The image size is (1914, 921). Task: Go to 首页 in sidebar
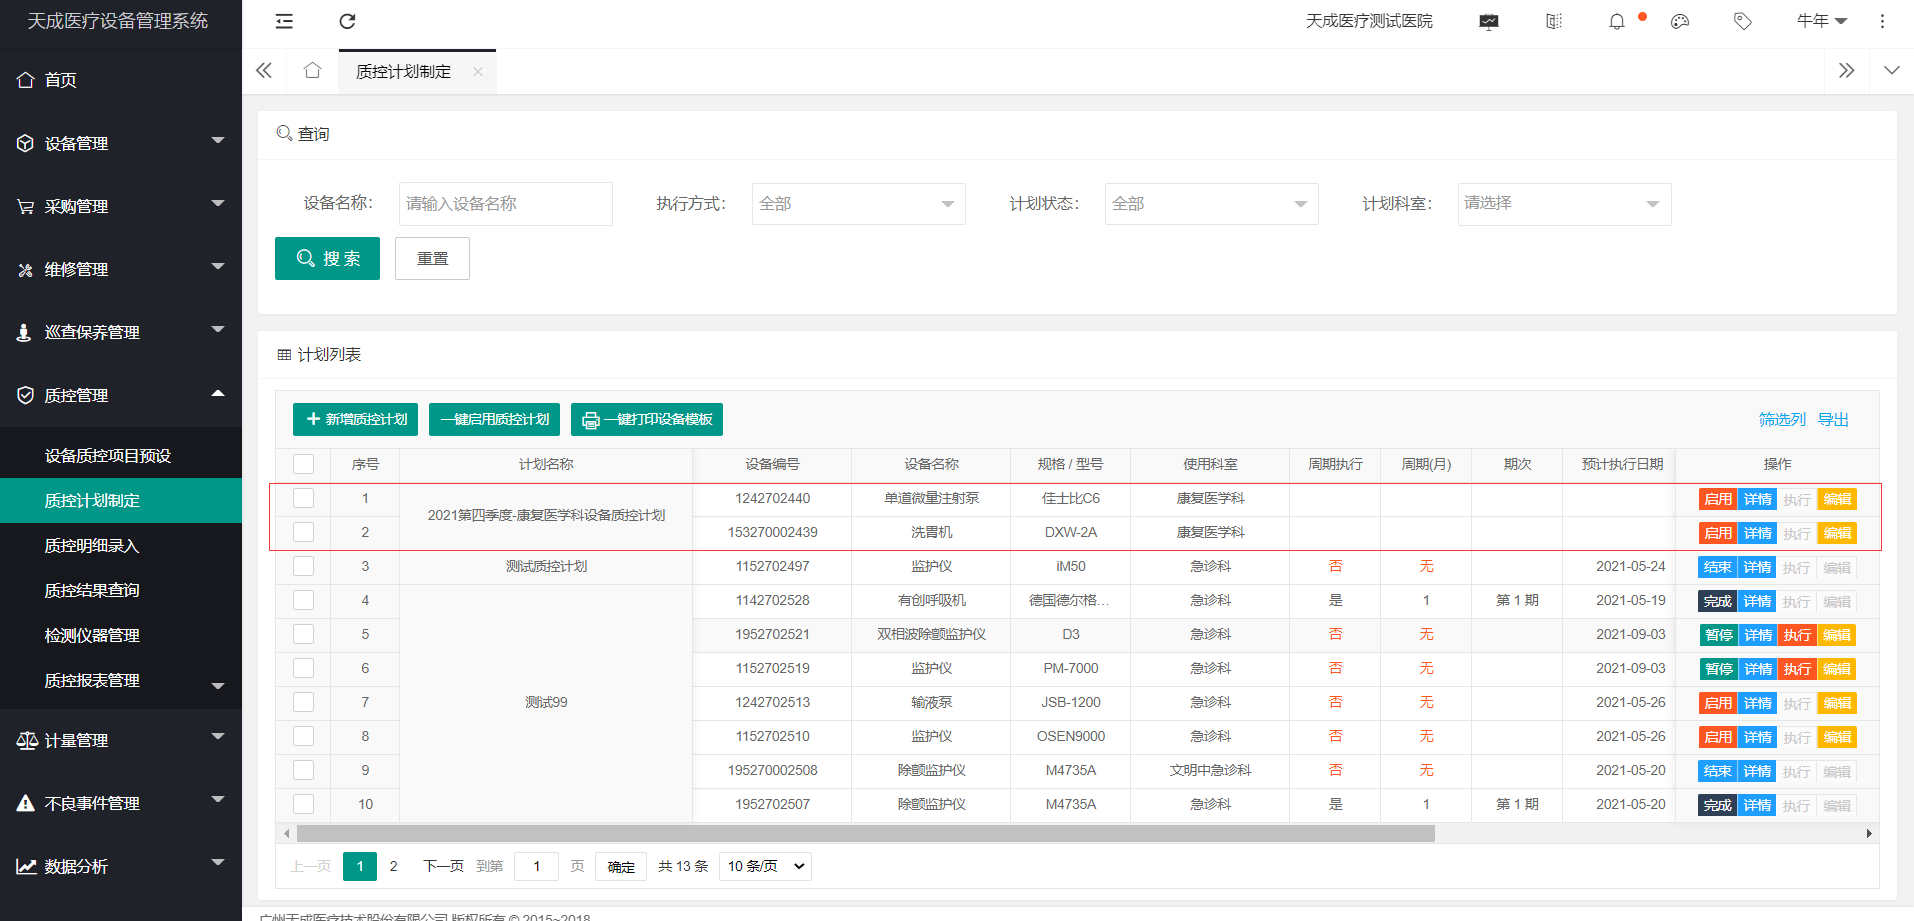121,80
